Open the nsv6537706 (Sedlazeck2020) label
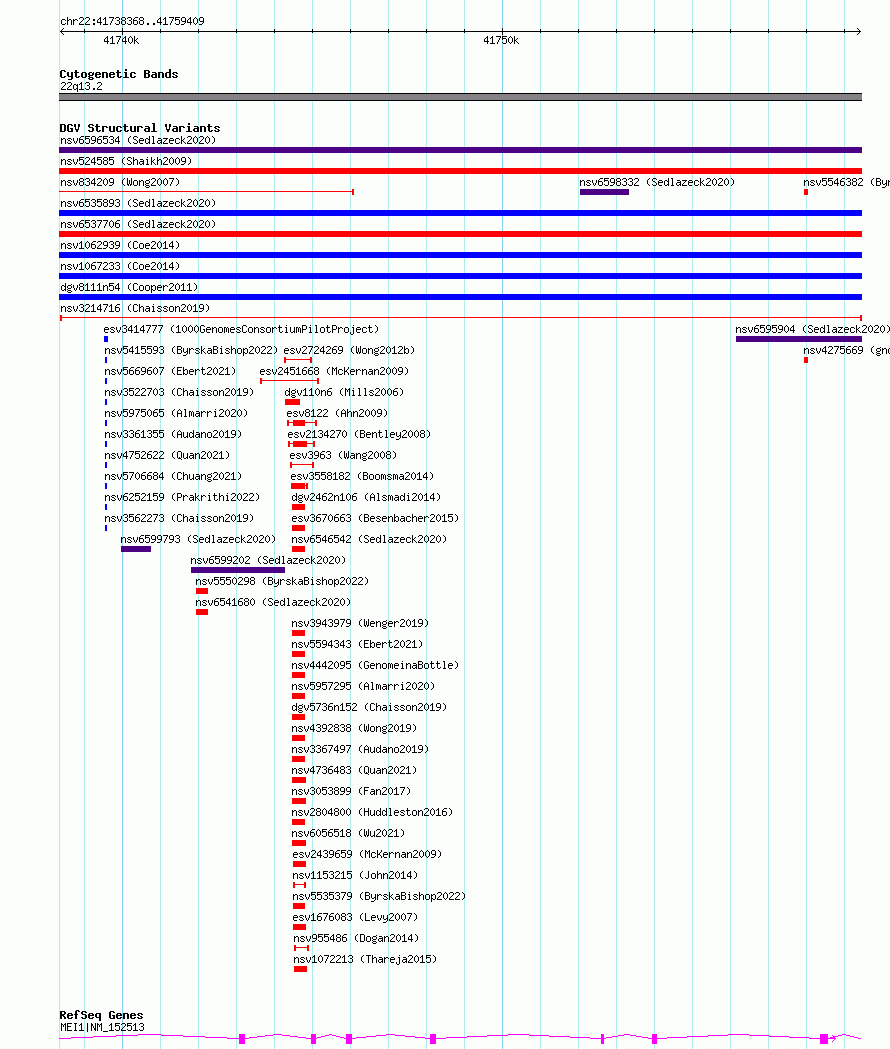Screen dimensions: 890x1049 pyautogui.click(x=138, y=224)
